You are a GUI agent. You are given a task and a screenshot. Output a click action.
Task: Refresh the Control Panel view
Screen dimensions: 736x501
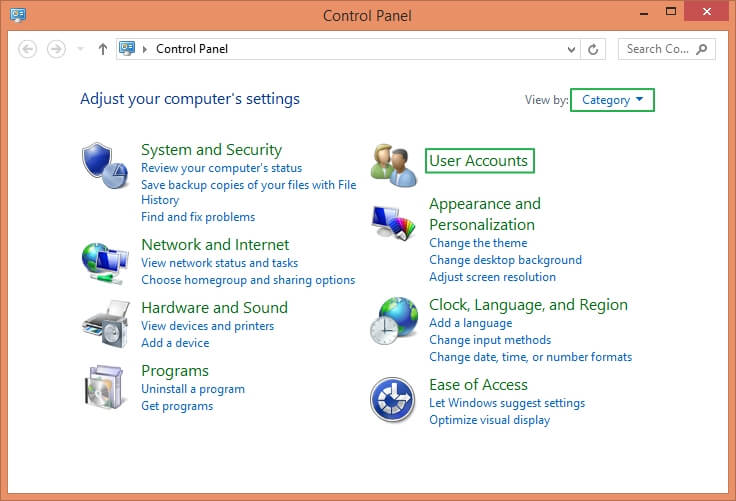593,49
